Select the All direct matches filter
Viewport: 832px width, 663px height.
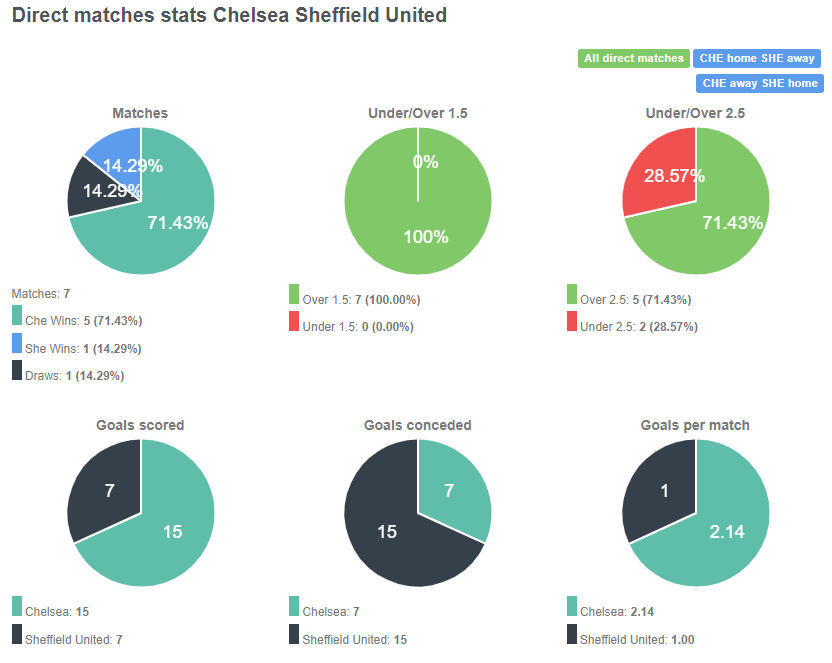pos(633,58)
